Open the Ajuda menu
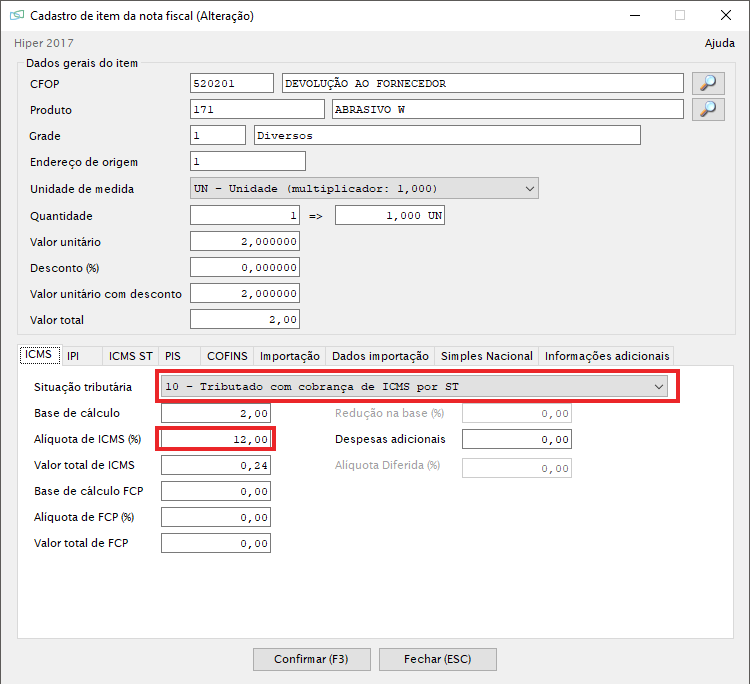The image size is (750, 684). tap(719, 43)
